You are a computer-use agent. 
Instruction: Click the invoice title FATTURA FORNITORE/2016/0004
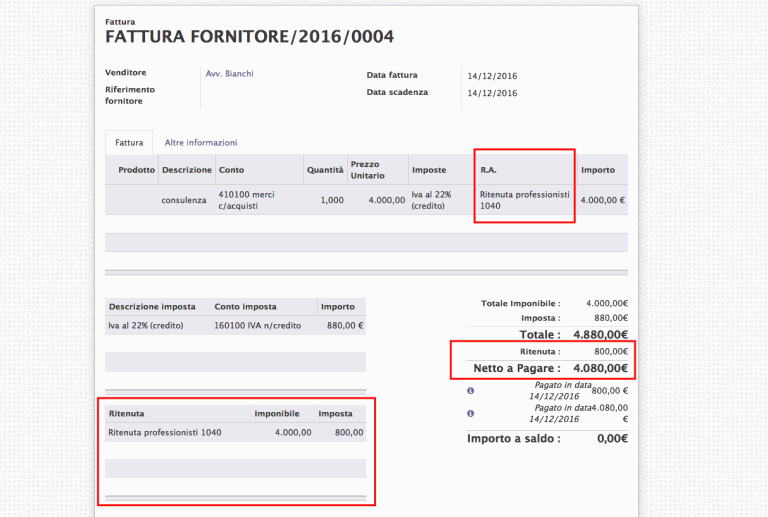click(x=249, y=37)
